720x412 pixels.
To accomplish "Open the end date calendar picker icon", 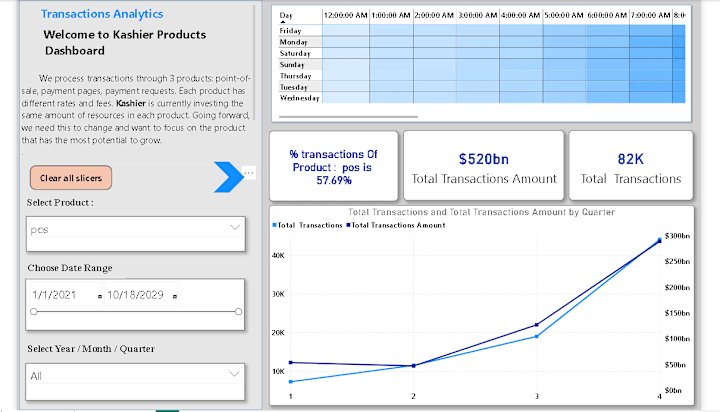I will pyautogui.click(x=174, y=297).
